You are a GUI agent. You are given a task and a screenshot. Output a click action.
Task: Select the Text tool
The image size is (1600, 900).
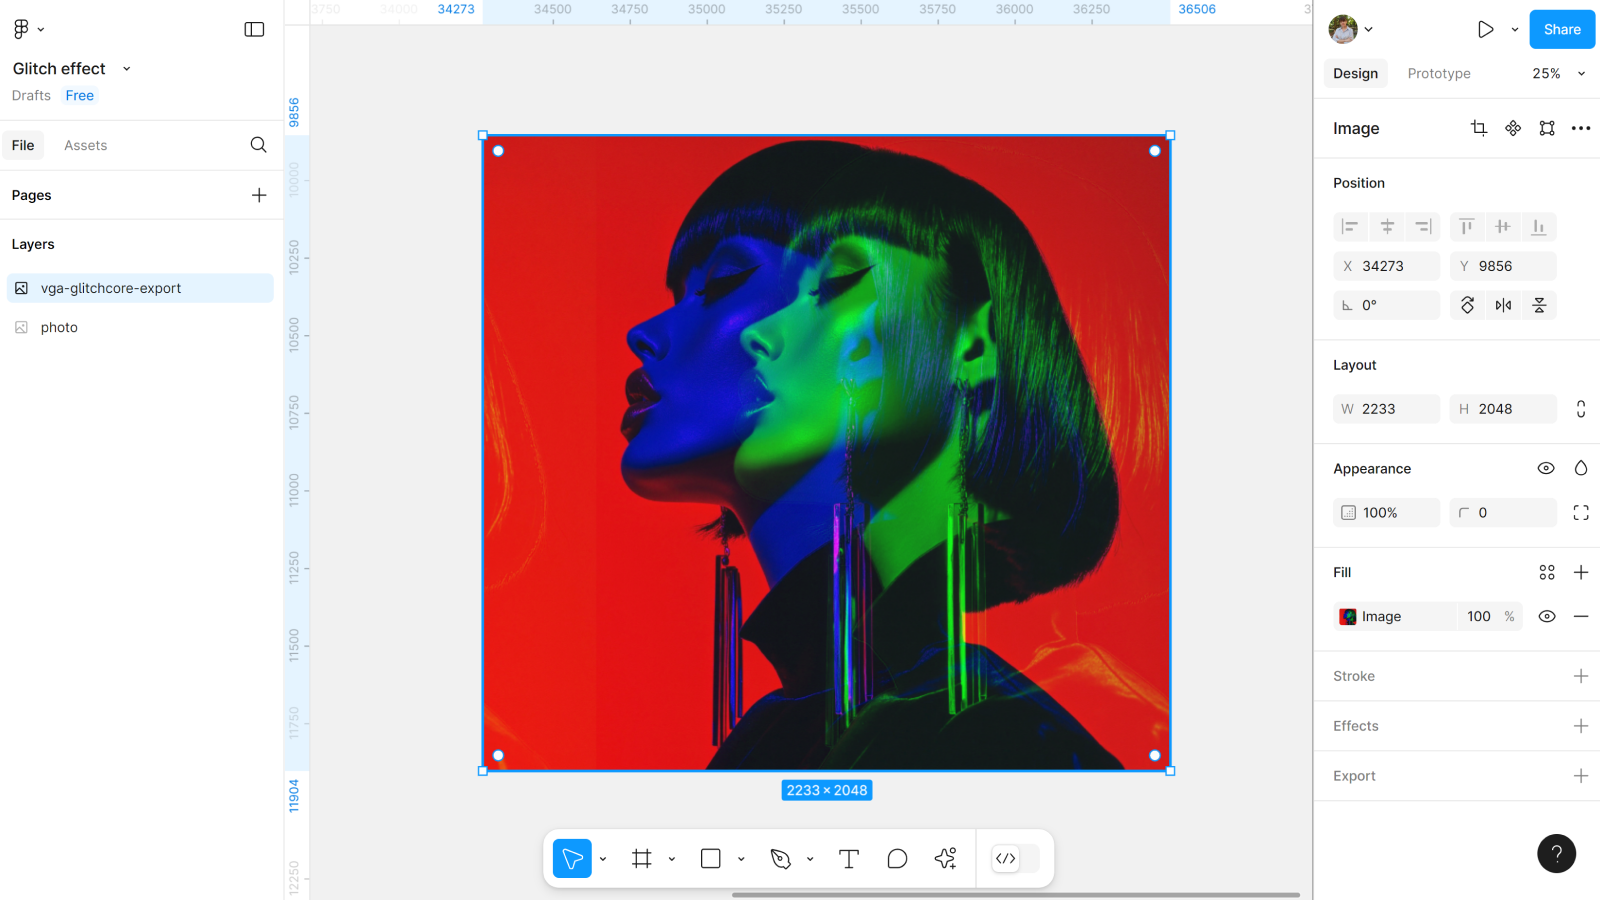coord(849,859)
